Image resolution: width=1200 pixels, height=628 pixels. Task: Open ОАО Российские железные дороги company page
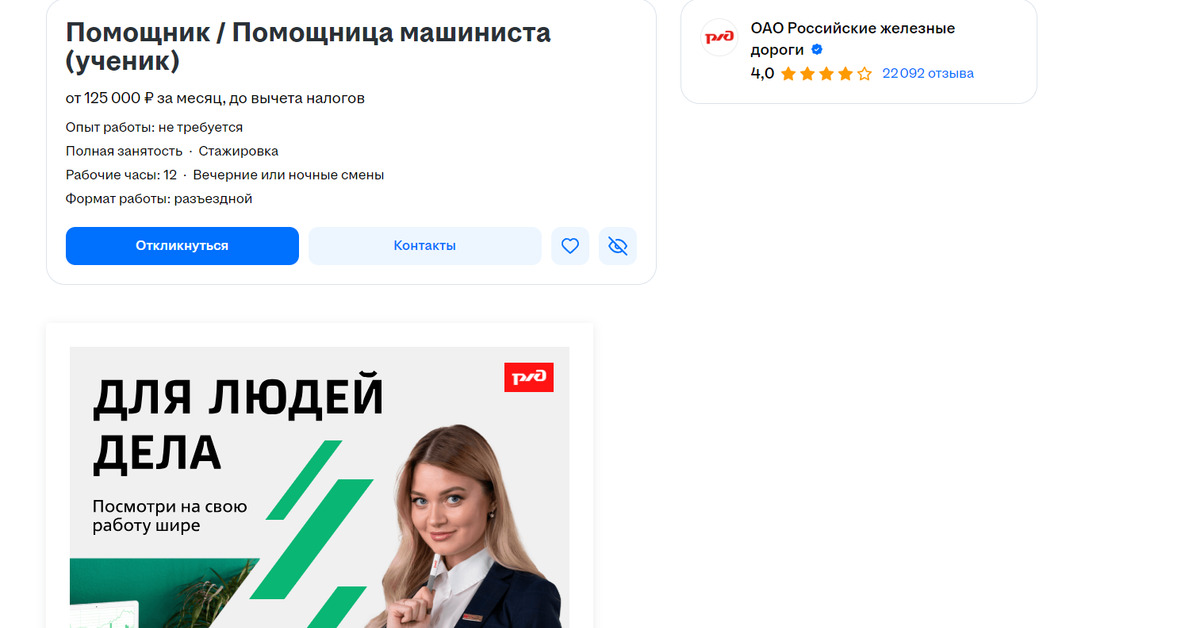coord(853,39)
